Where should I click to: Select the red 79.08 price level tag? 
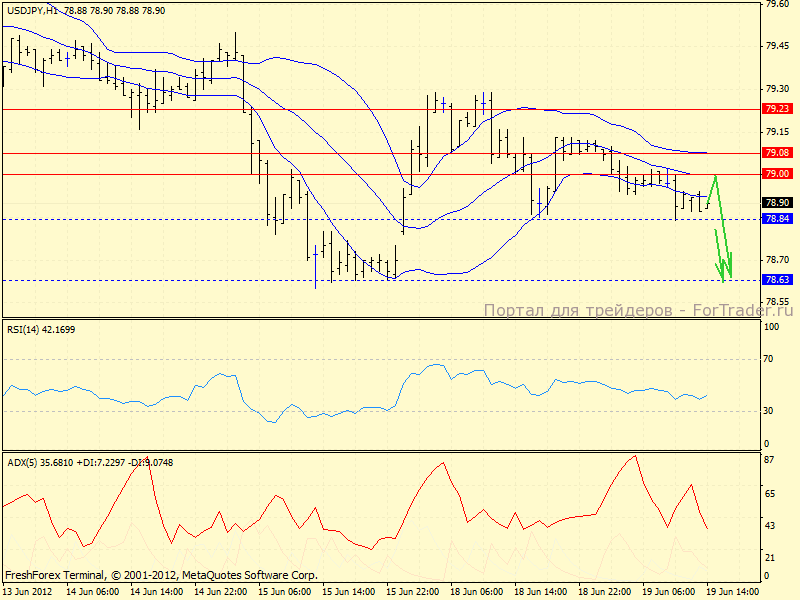[777, 153]
